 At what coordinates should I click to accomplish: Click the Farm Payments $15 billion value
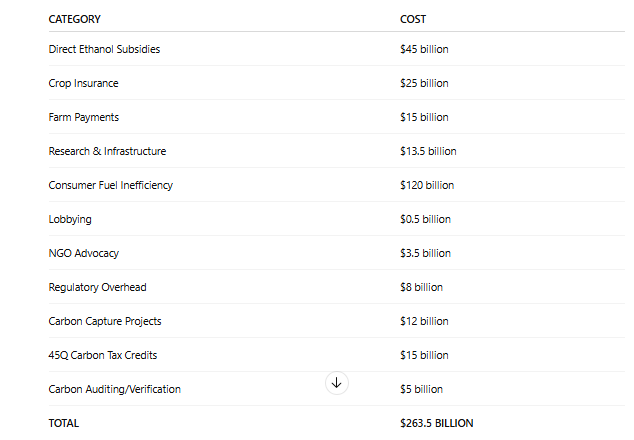pos(424,117)
